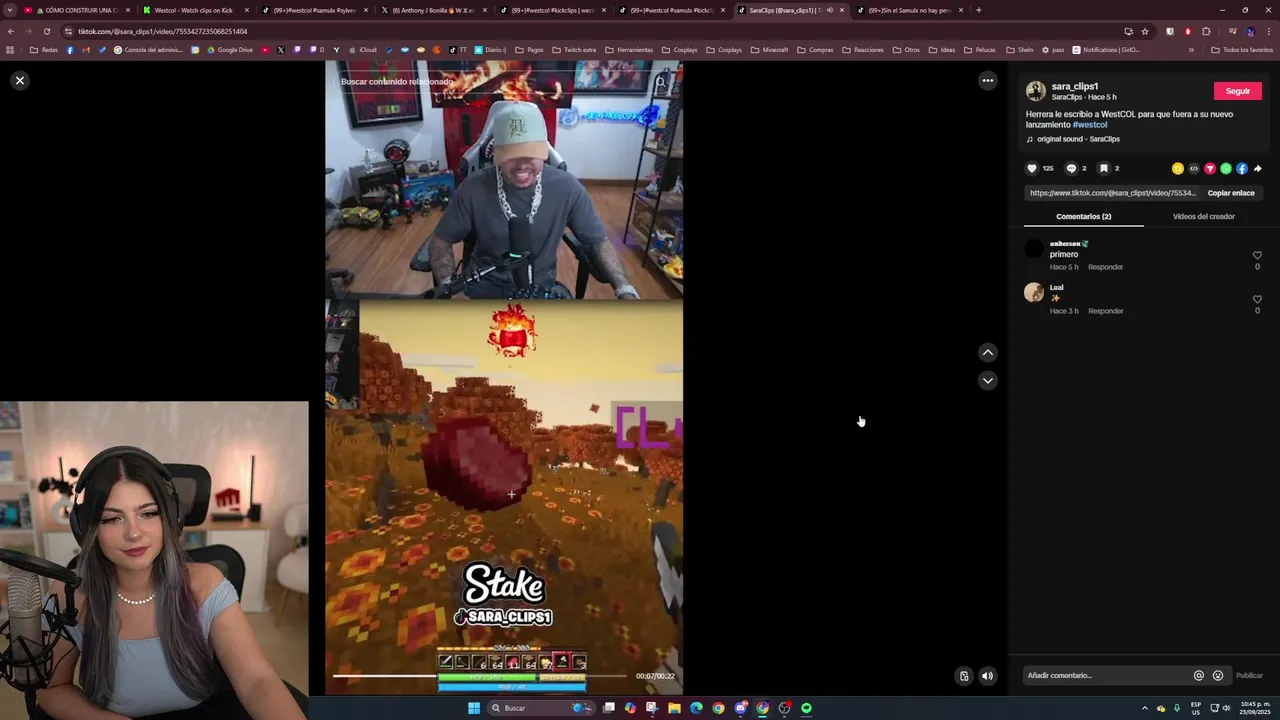
Task: Open browser extensions puzzle icon
Action: coord(1206,31)
